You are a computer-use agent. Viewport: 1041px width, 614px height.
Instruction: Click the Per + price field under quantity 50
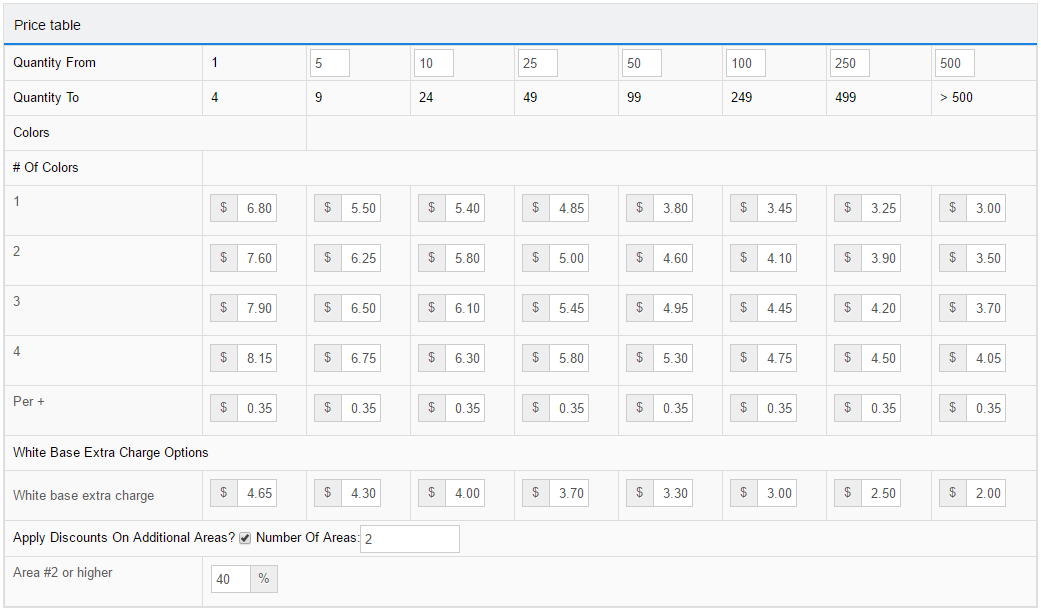[673, 408]
